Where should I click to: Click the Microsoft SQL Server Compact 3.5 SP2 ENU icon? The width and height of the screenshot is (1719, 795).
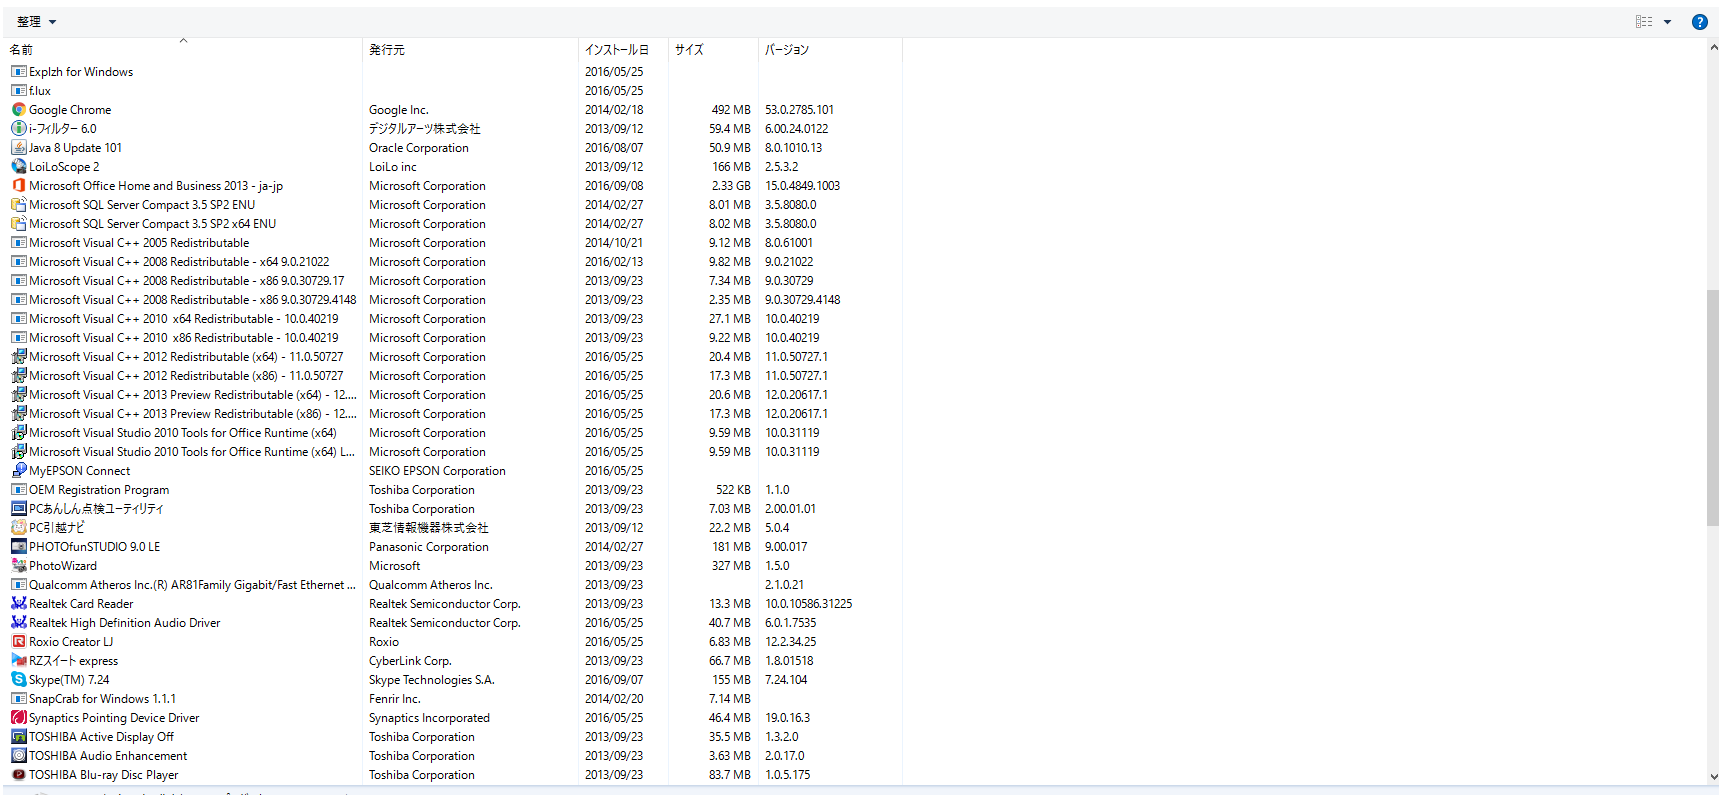(19, 205)
